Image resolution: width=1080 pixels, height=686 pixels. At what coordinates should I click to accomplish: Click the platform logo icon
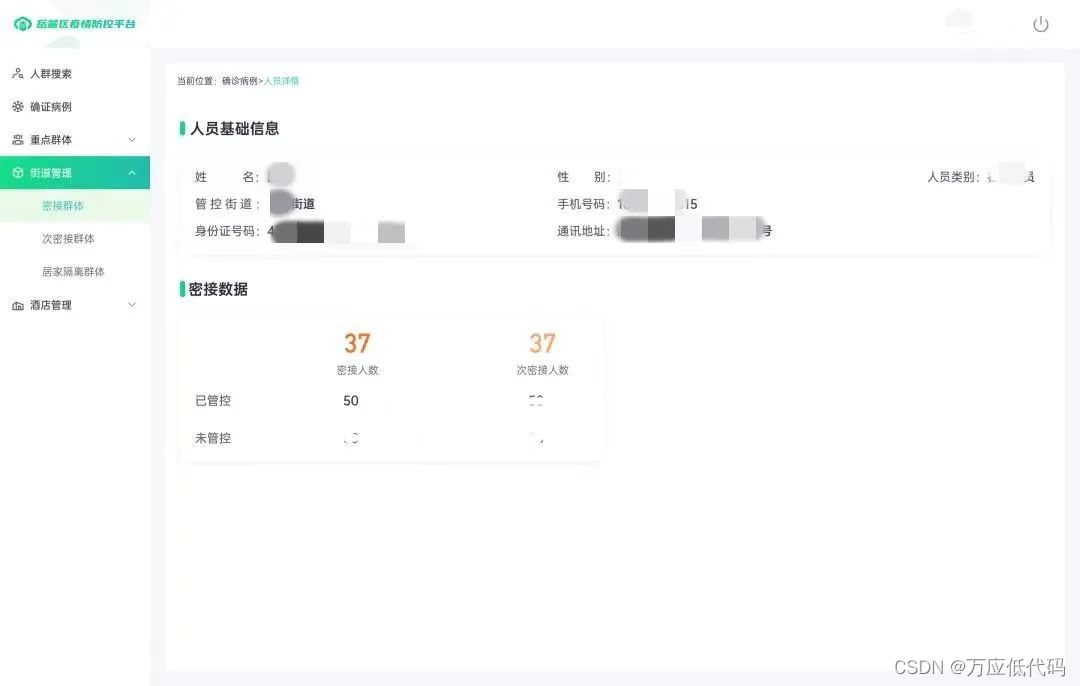point(22,23)
